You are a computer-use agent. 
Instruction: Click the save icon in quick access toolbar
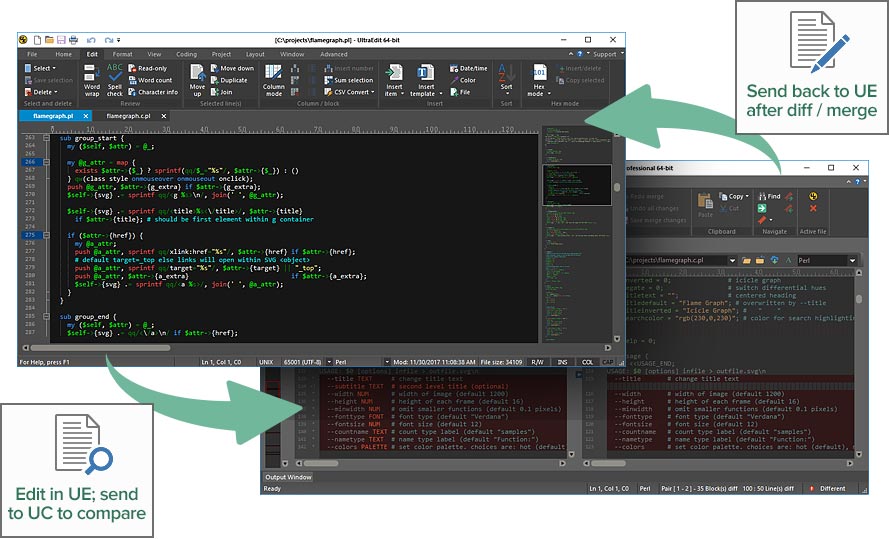coord(61,40)
